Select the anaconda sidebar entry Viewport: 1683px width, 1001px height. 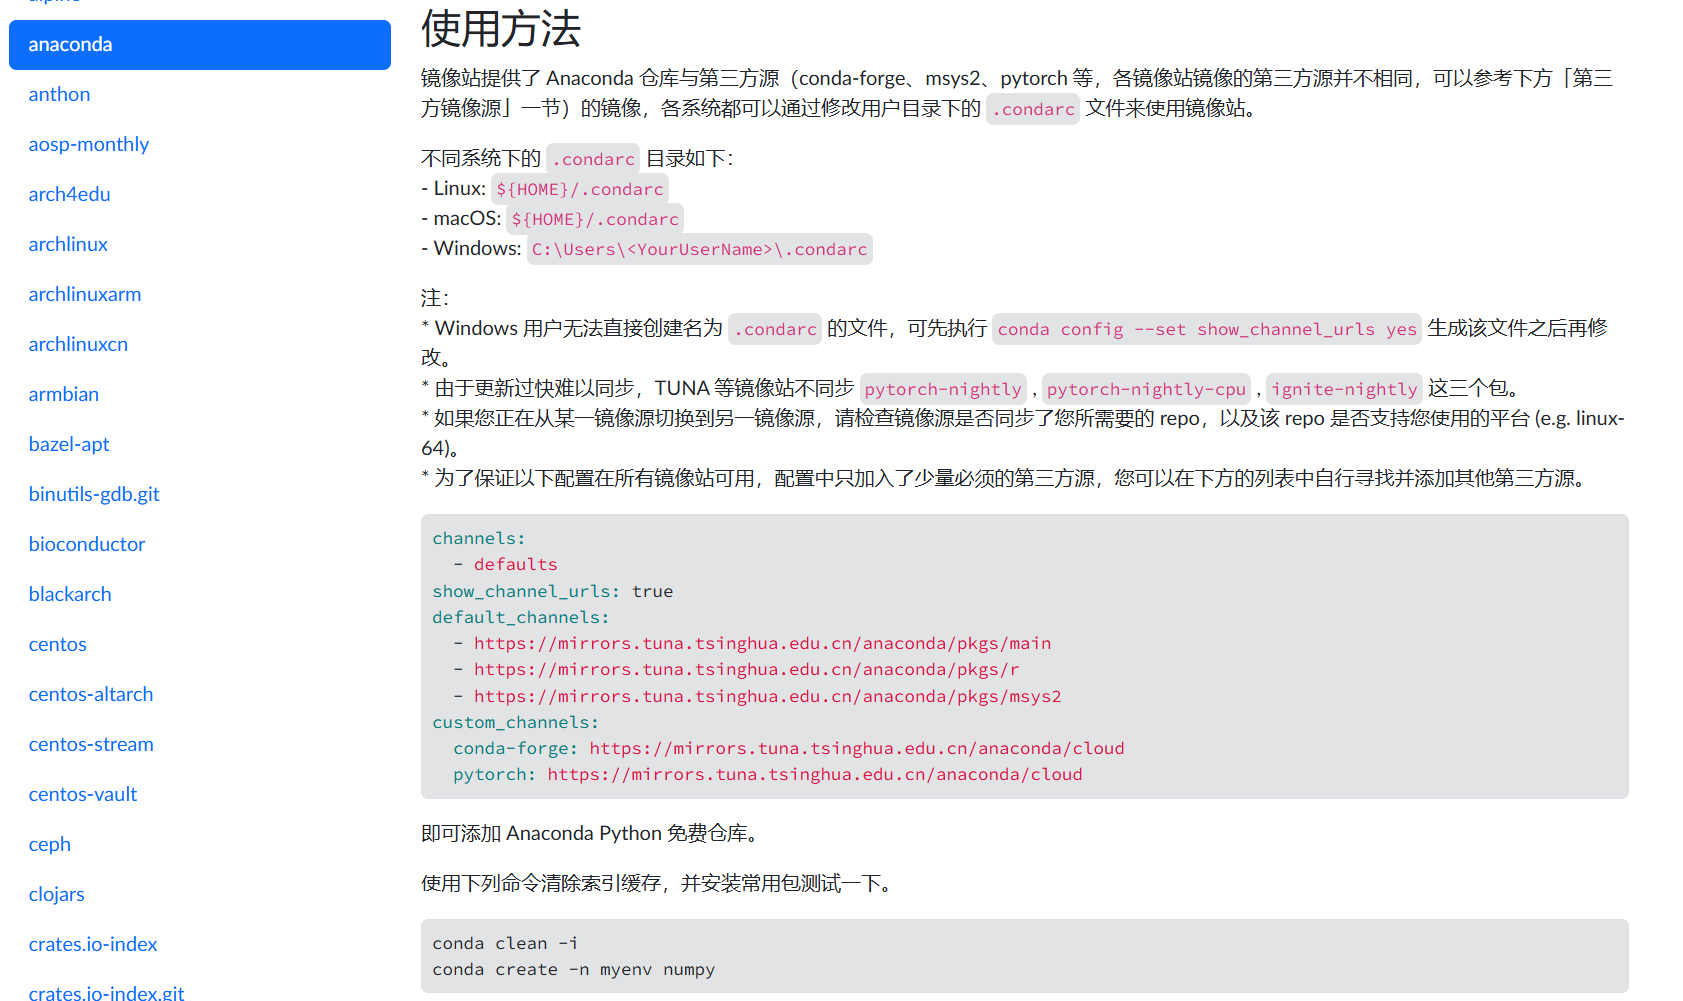click(200, 45)
